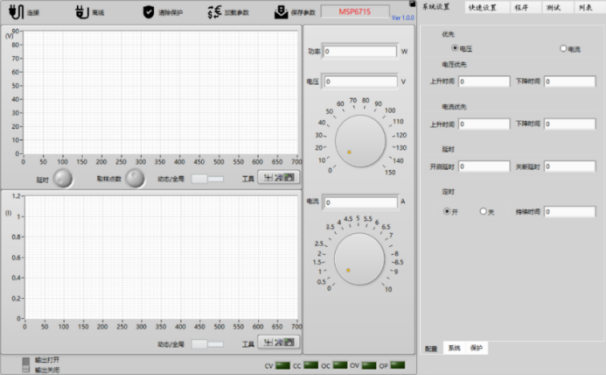Viewport: 606px width, 375px height.
Task: Open the 程序 tab
Action: [x=521, y=7]
